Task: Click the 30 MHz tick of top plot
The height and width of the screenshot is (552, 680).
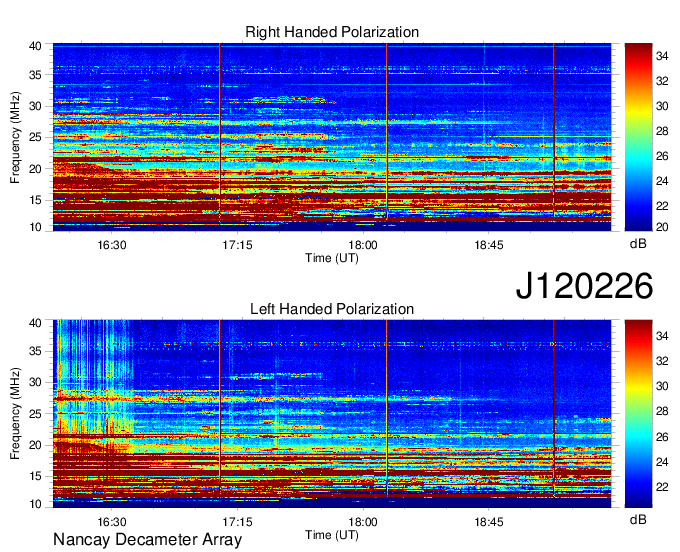Action: pyautogui.click(x=36, y=106)
